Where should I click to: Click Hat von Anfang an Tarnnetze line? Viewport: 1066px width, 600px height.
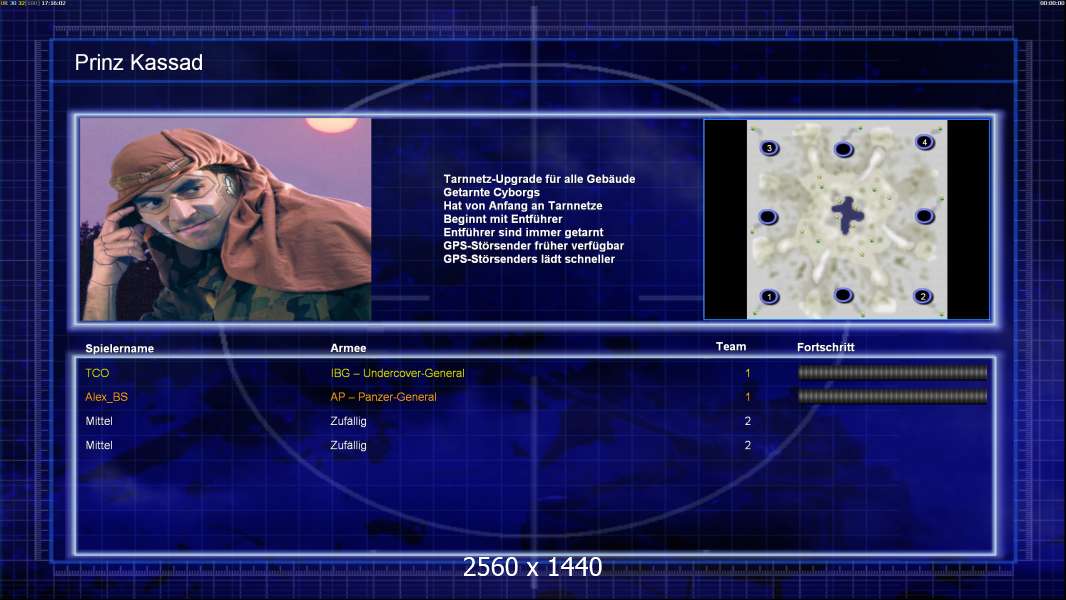[523, 205]
